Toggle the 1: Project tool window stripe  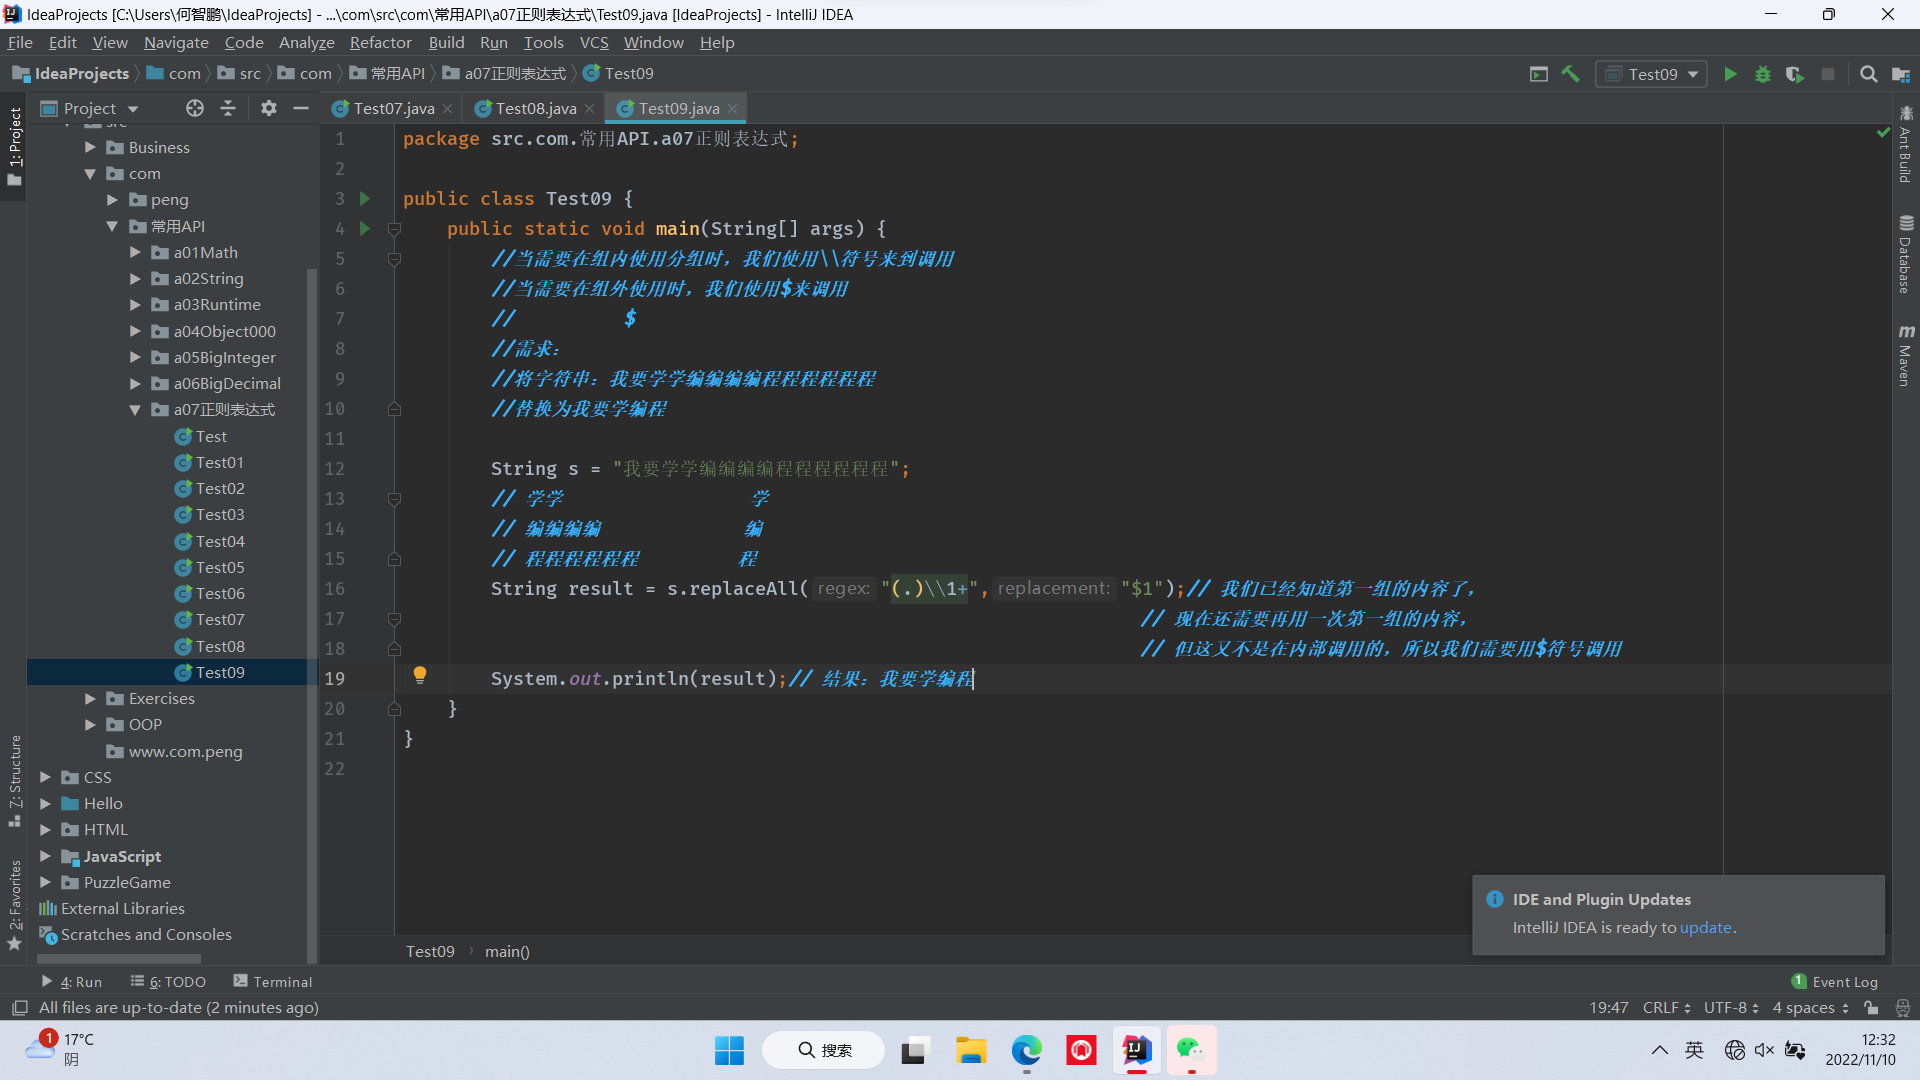pos(14,145)
